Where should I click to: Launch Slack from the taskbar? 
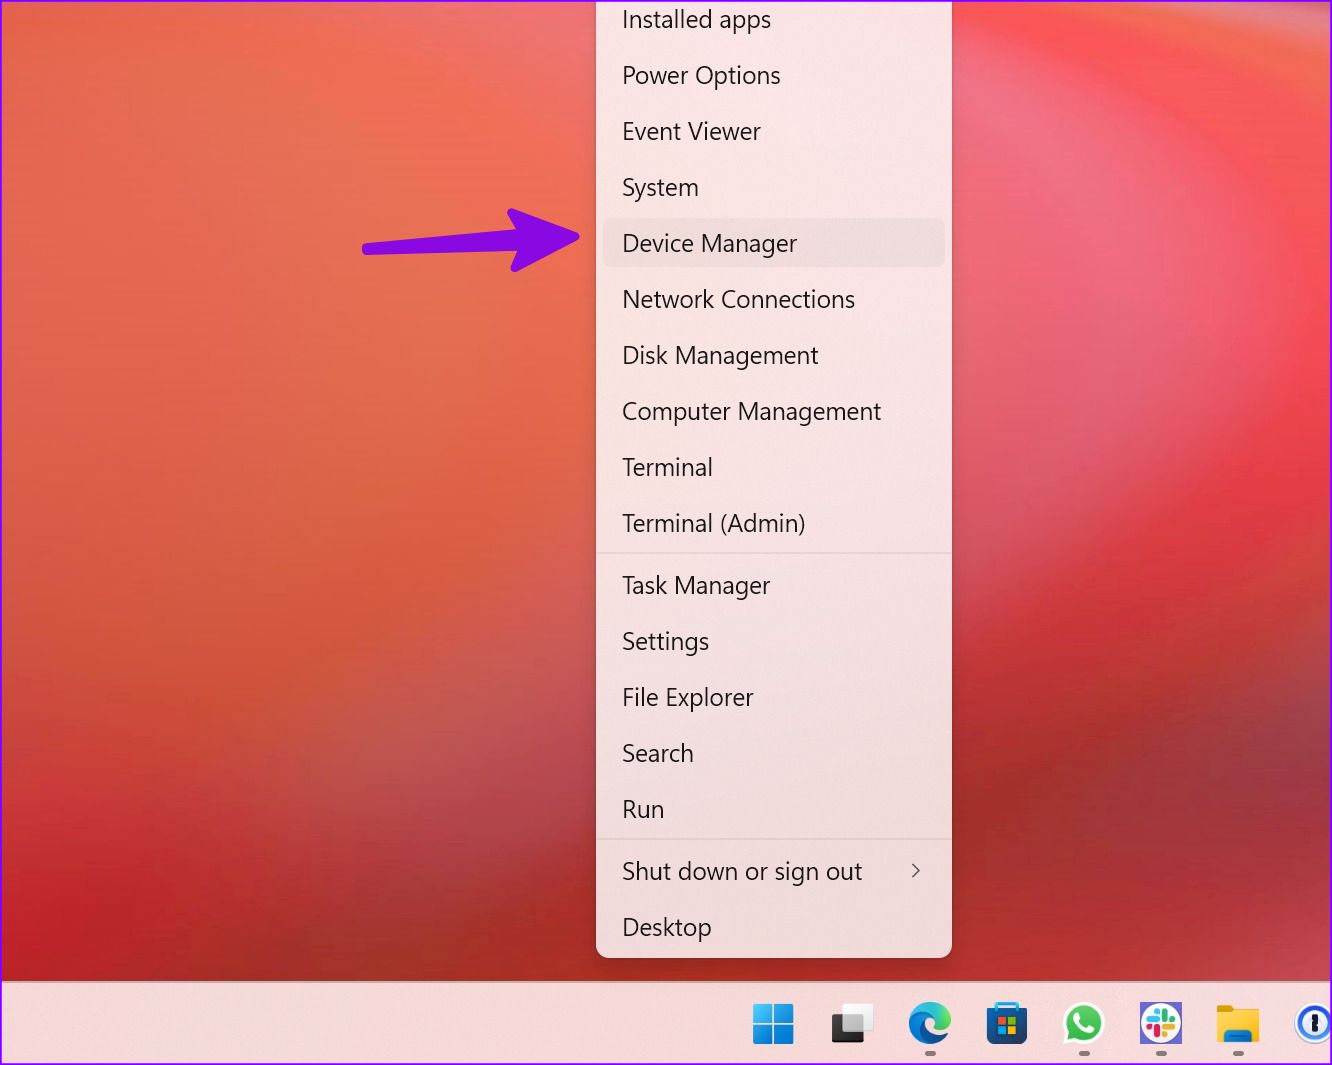click(x=1160, y=1023)
